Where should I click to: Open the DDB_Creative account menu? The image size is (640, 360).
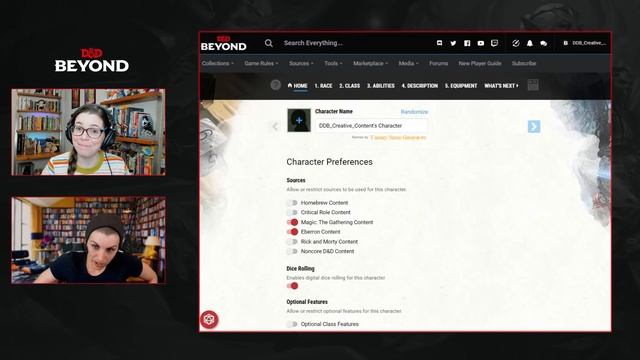pyautogui.click(x=584, y=43)
